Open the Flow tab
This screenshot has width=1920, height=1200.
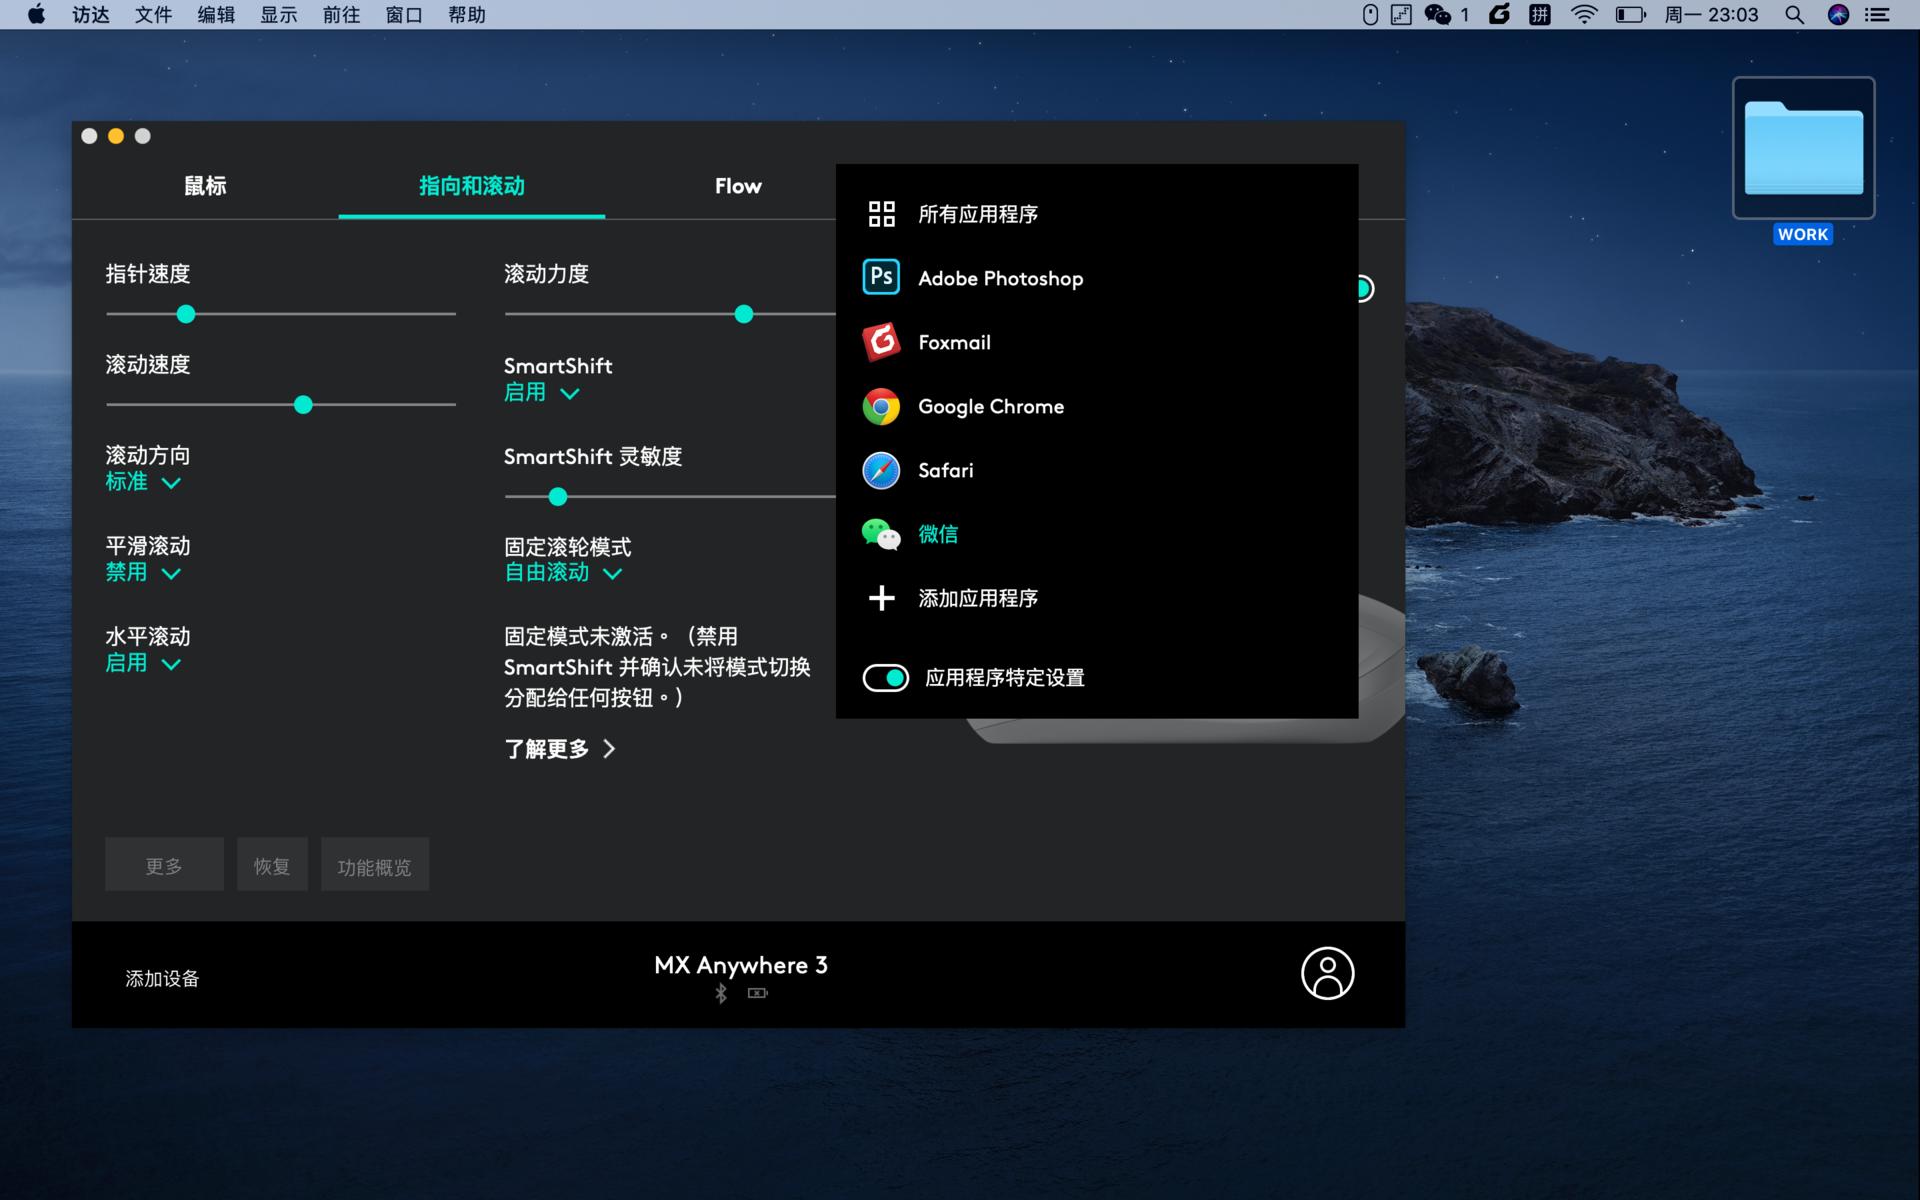737,186
